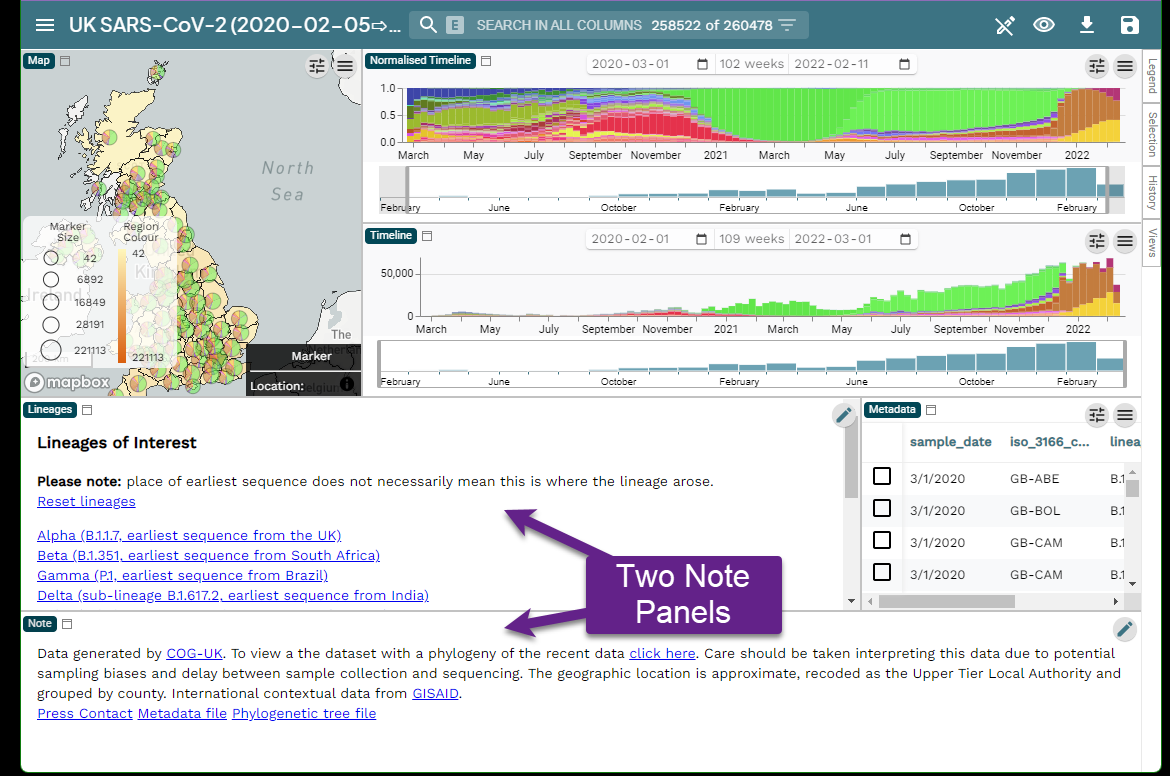The height and width of the screenshot is (776, 1170).
Task: Open the History side tab
Action: [x=1152, y=192]
